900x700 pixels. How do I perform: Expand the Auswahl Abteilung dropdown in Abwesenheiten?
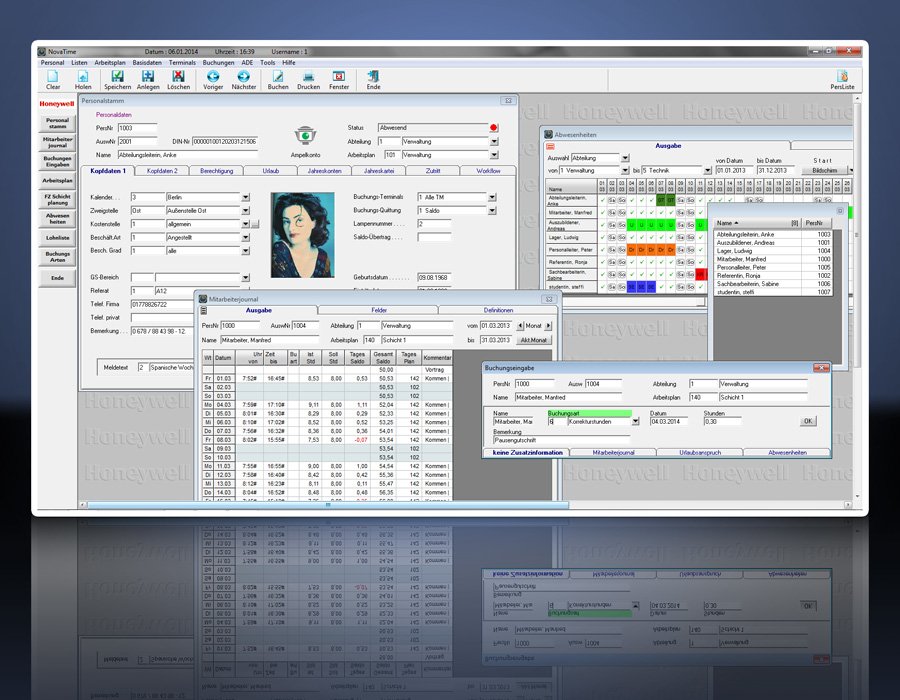pos(625,158)
